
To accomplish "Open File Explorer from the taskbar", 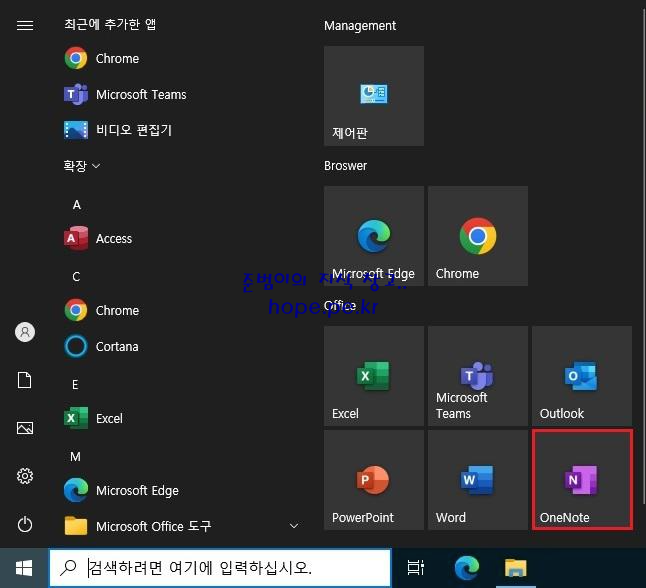I will 515,568.
